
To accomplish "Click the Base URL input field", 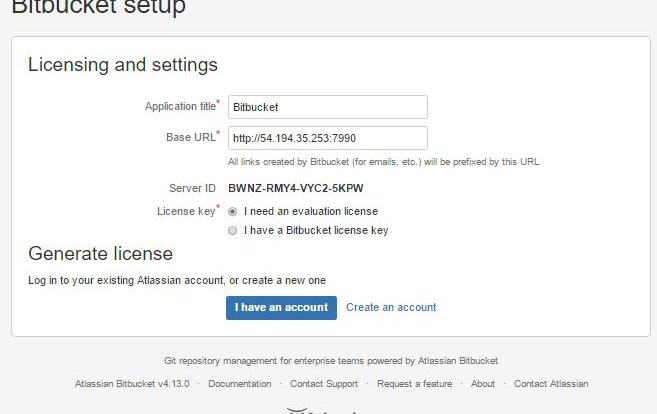I will [x=328, y=138].
